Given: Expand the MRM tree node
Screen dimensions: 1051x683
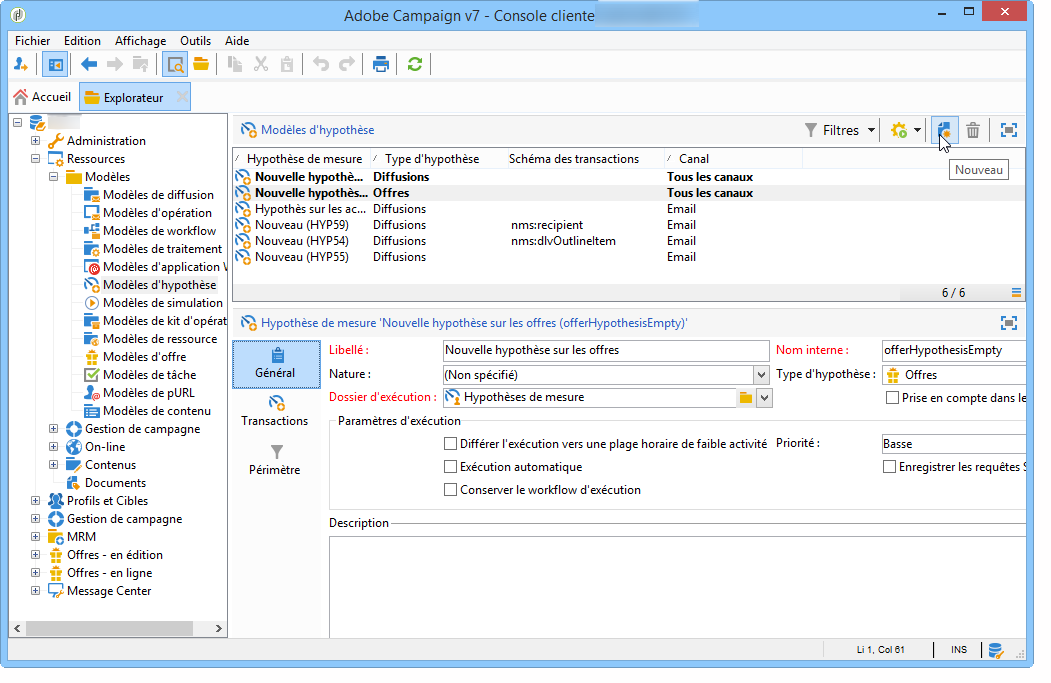Looking at the screenshot, I should coord(35,537).
